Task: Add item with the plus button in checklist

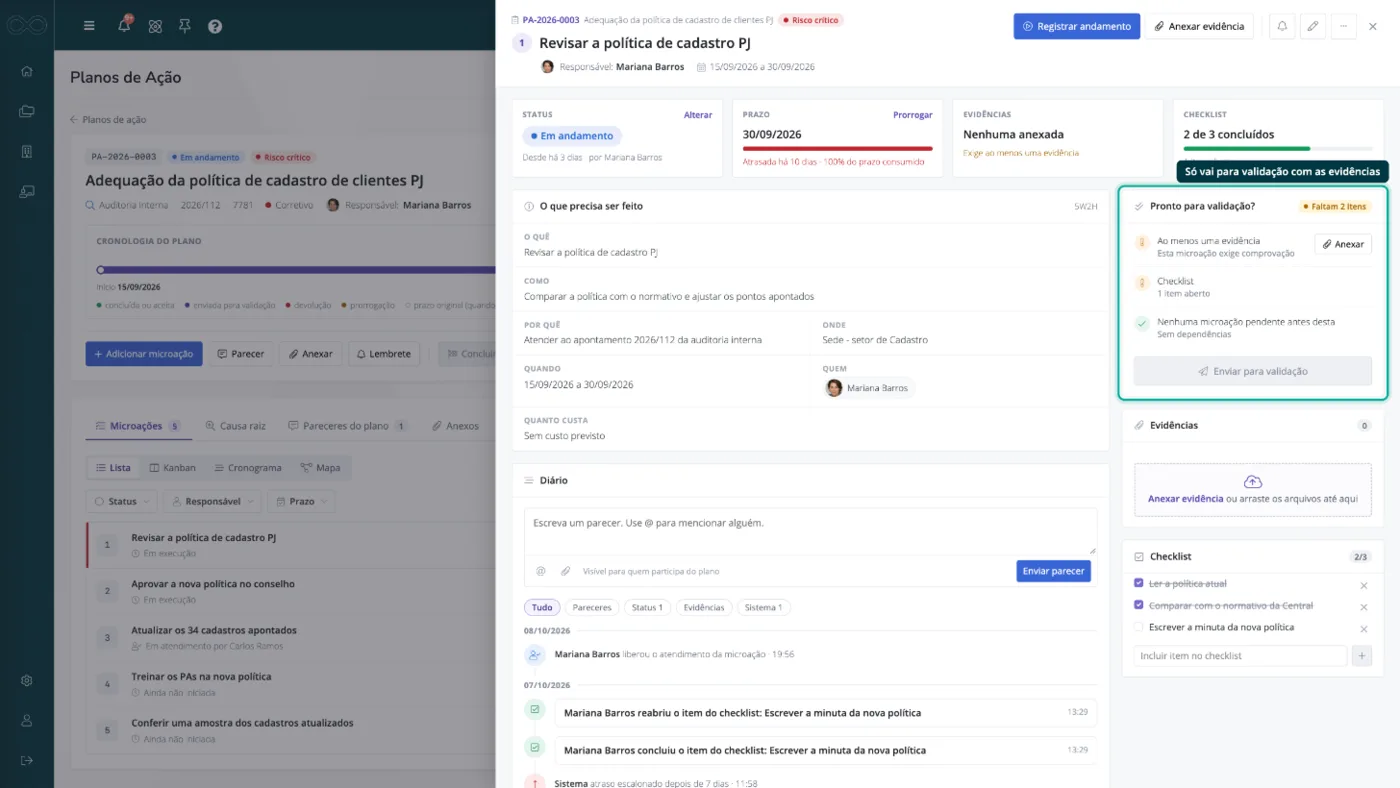Action: point(1362,656)
